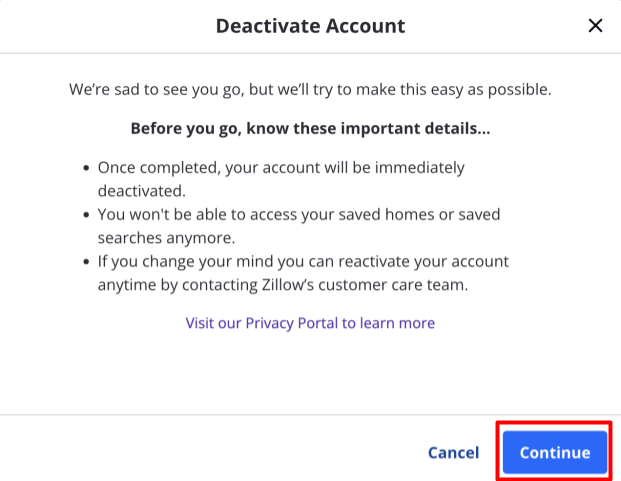This screenshot has height=481, width=621.
Task: Open the Privacy Portal link
Action: point(310,323)
